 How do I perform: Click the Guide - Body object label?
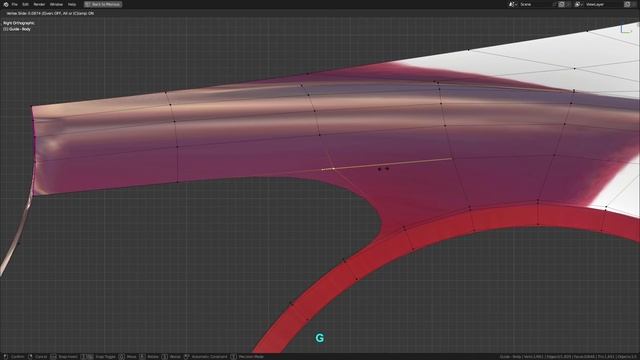(17, 29)
